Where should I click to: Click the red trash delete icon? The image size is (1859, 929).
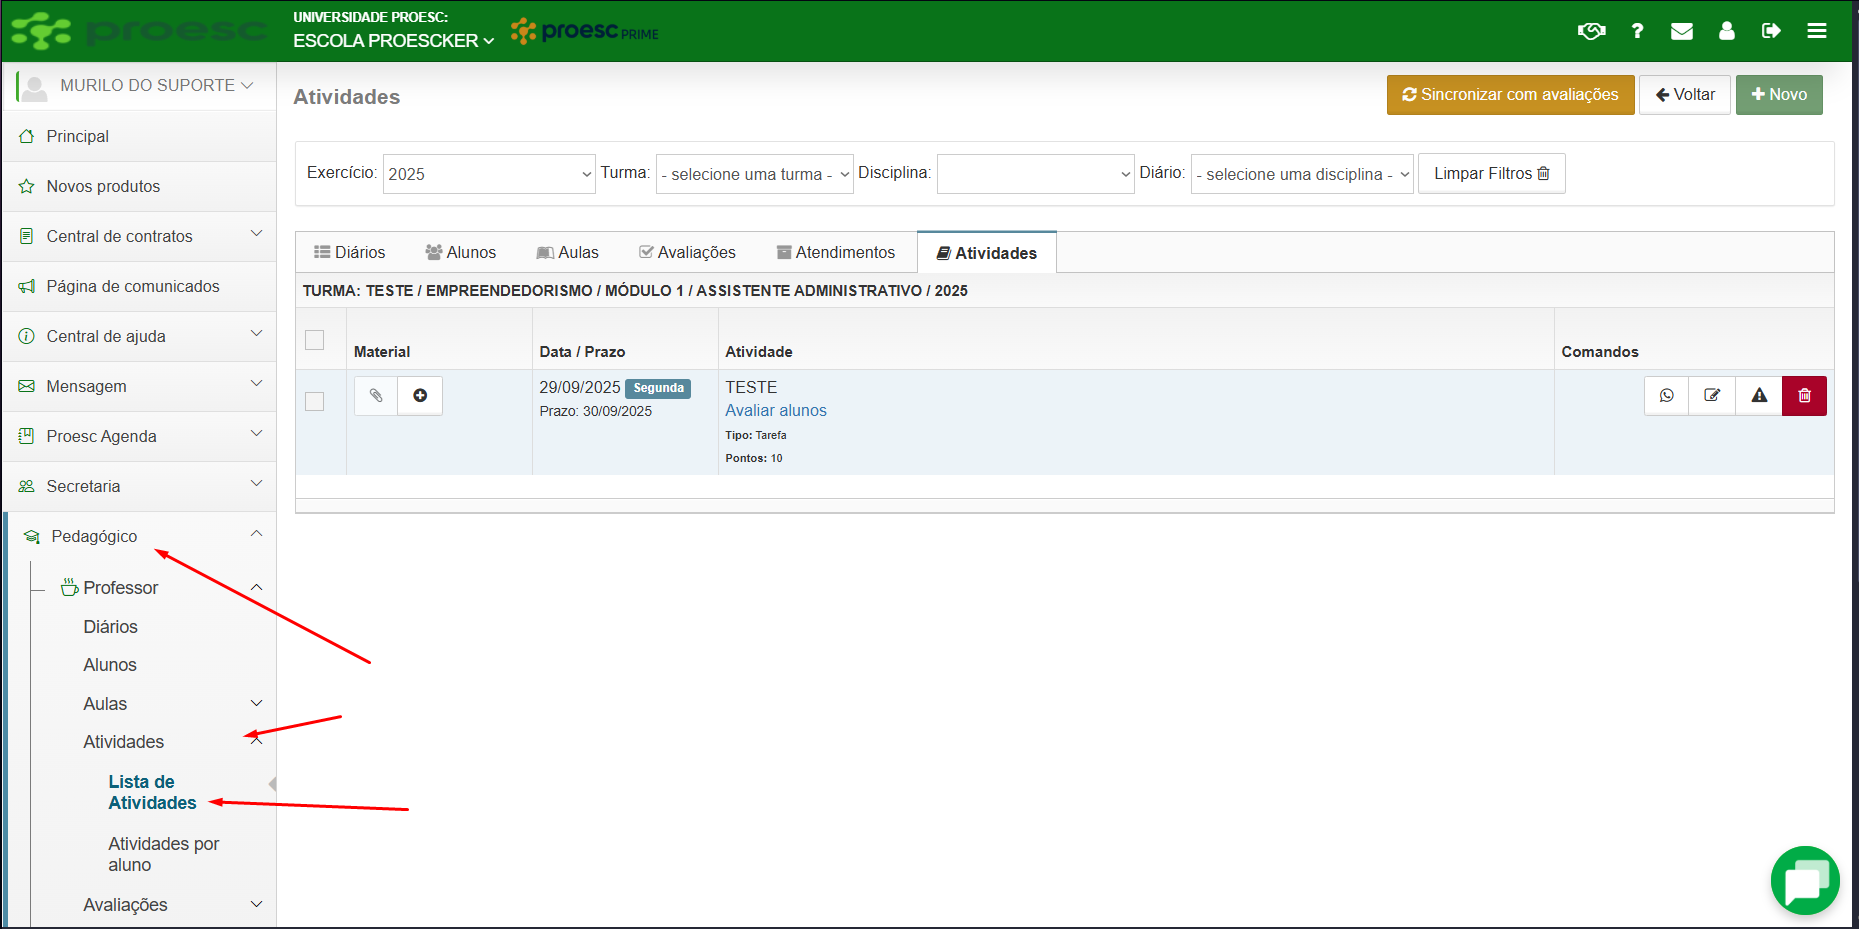[1804, 396]
